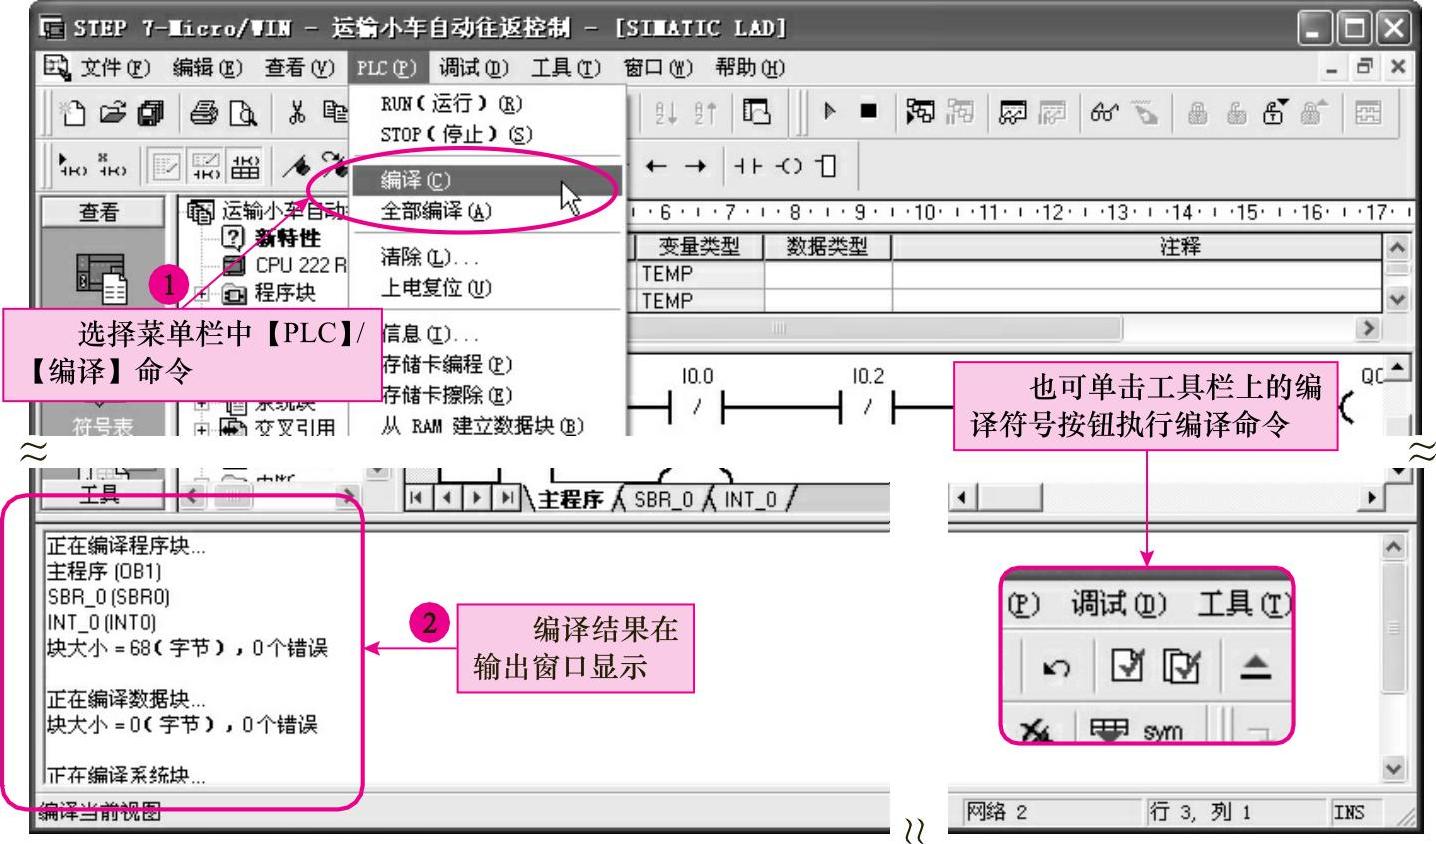Select the CPU 222 tree item
Screen dimensions: 1436x844
(x=300, y=265)
